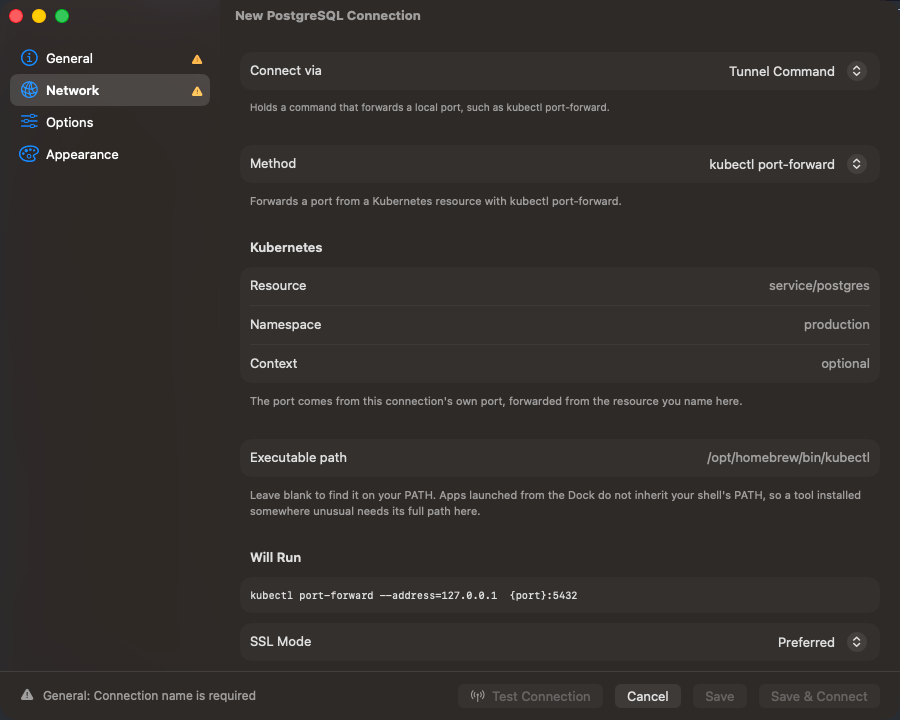The image size is (900, 720).
Task: Click the Options sliders icon
Action: tap(29, 122)
